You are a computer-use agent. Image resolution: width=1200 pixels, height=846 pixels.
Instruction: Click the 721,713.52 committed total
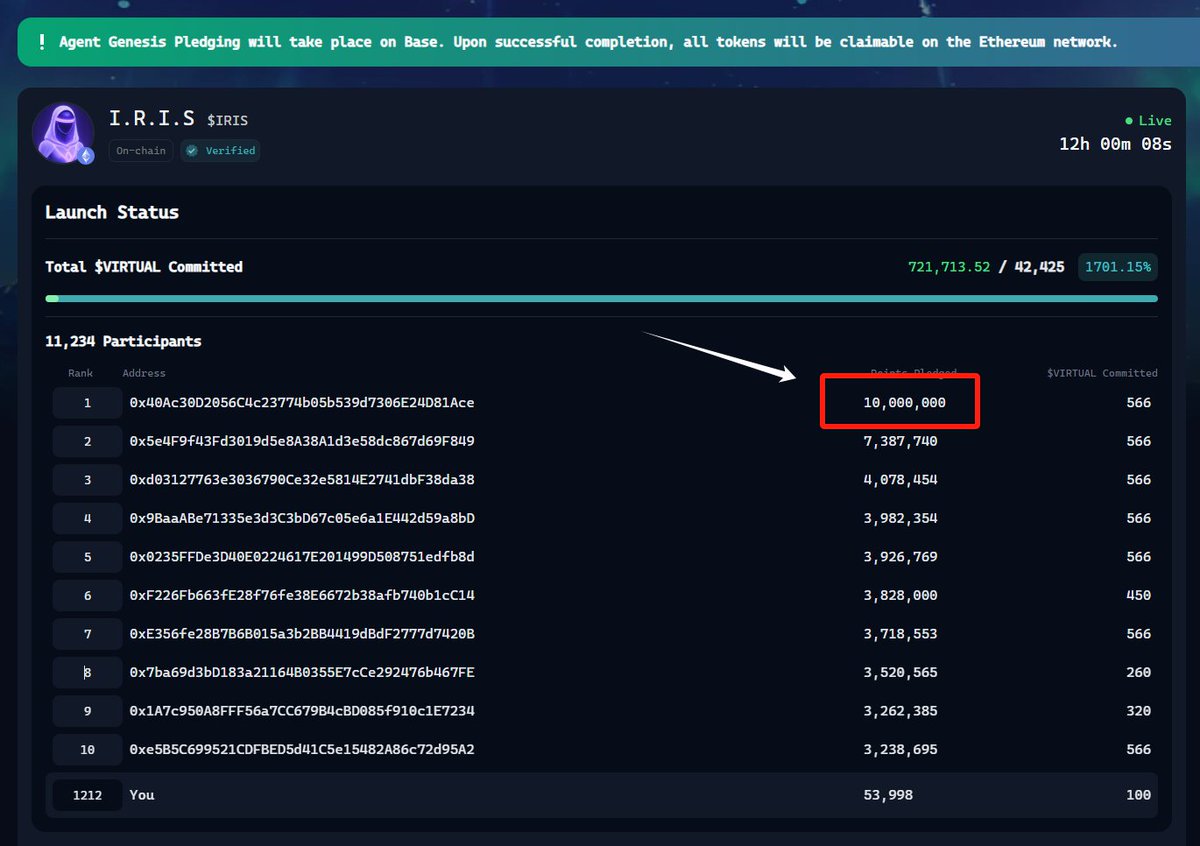coord(949,267)
